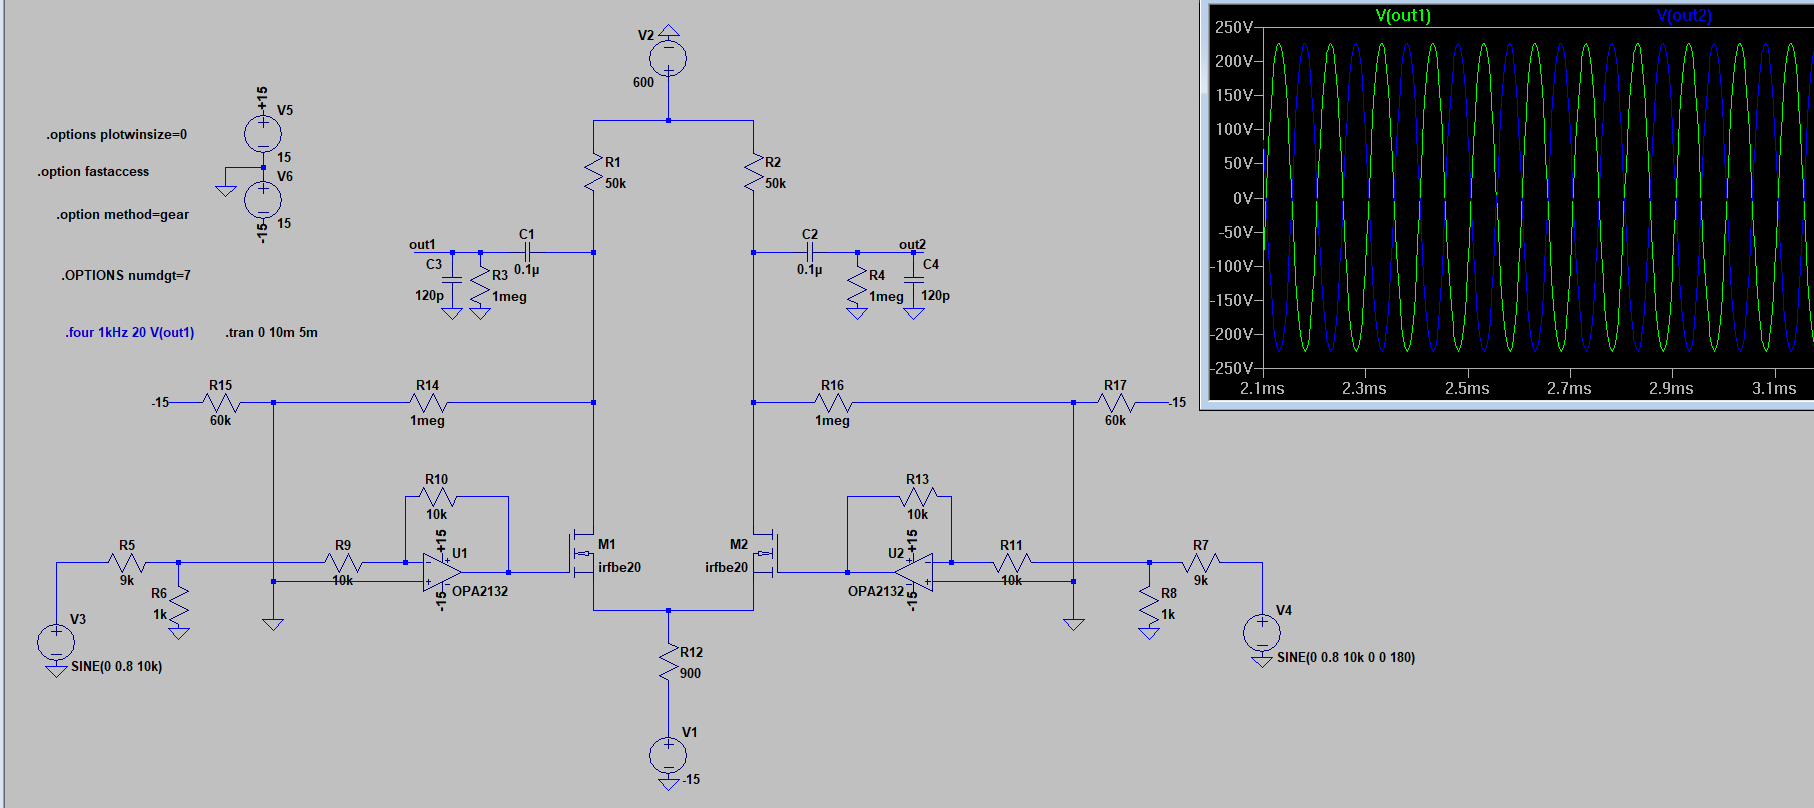Select the U2 OPA2132 op-amp symbol
This screenshot has width=1814, height=808.
click(914, 573)
